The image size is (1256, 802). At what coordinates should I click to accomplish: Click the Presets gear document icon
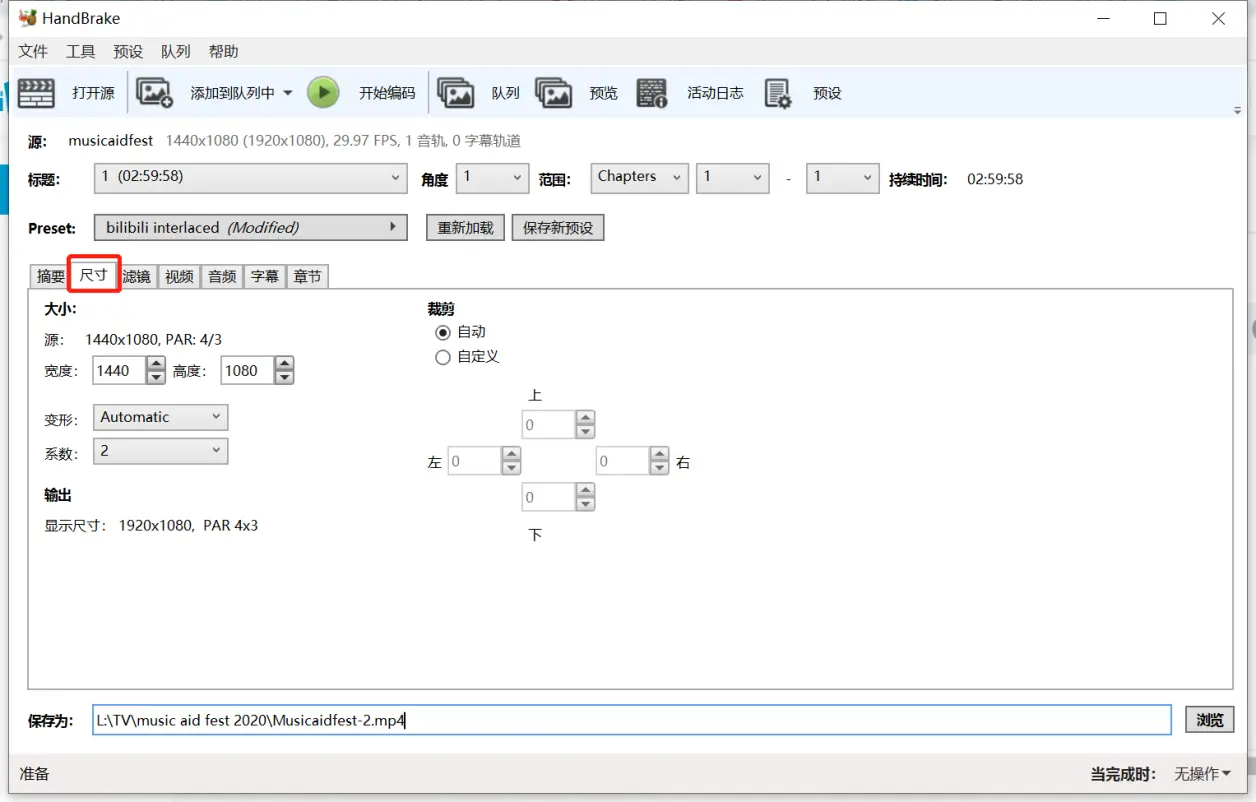[x=778, y=93]
